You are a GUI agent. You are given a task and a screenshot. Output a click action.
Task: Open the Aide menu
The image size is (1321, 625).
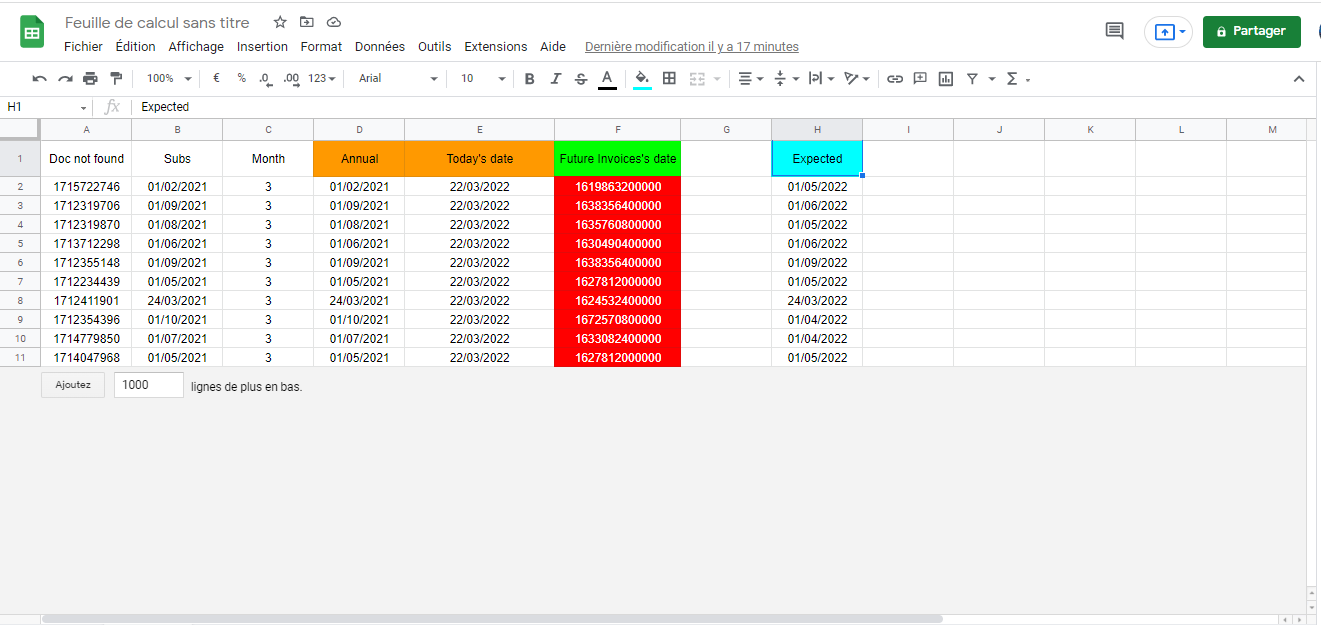click(553, 47)
